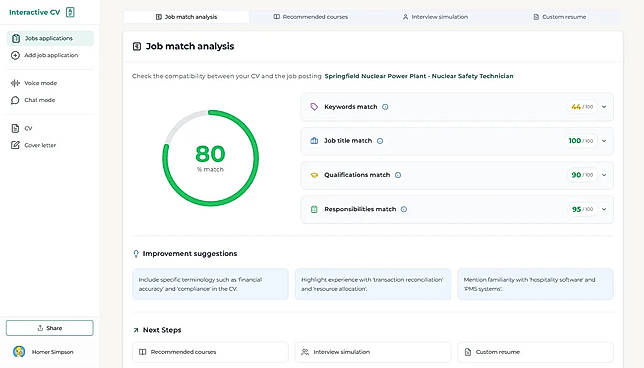
Task: Click the 100/100 Job title match score
Action: tap(581, 141)
